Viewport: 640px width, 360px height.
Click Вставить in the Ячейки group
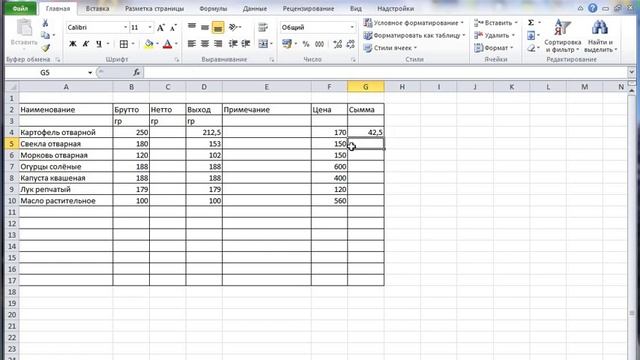coord(496,23)
